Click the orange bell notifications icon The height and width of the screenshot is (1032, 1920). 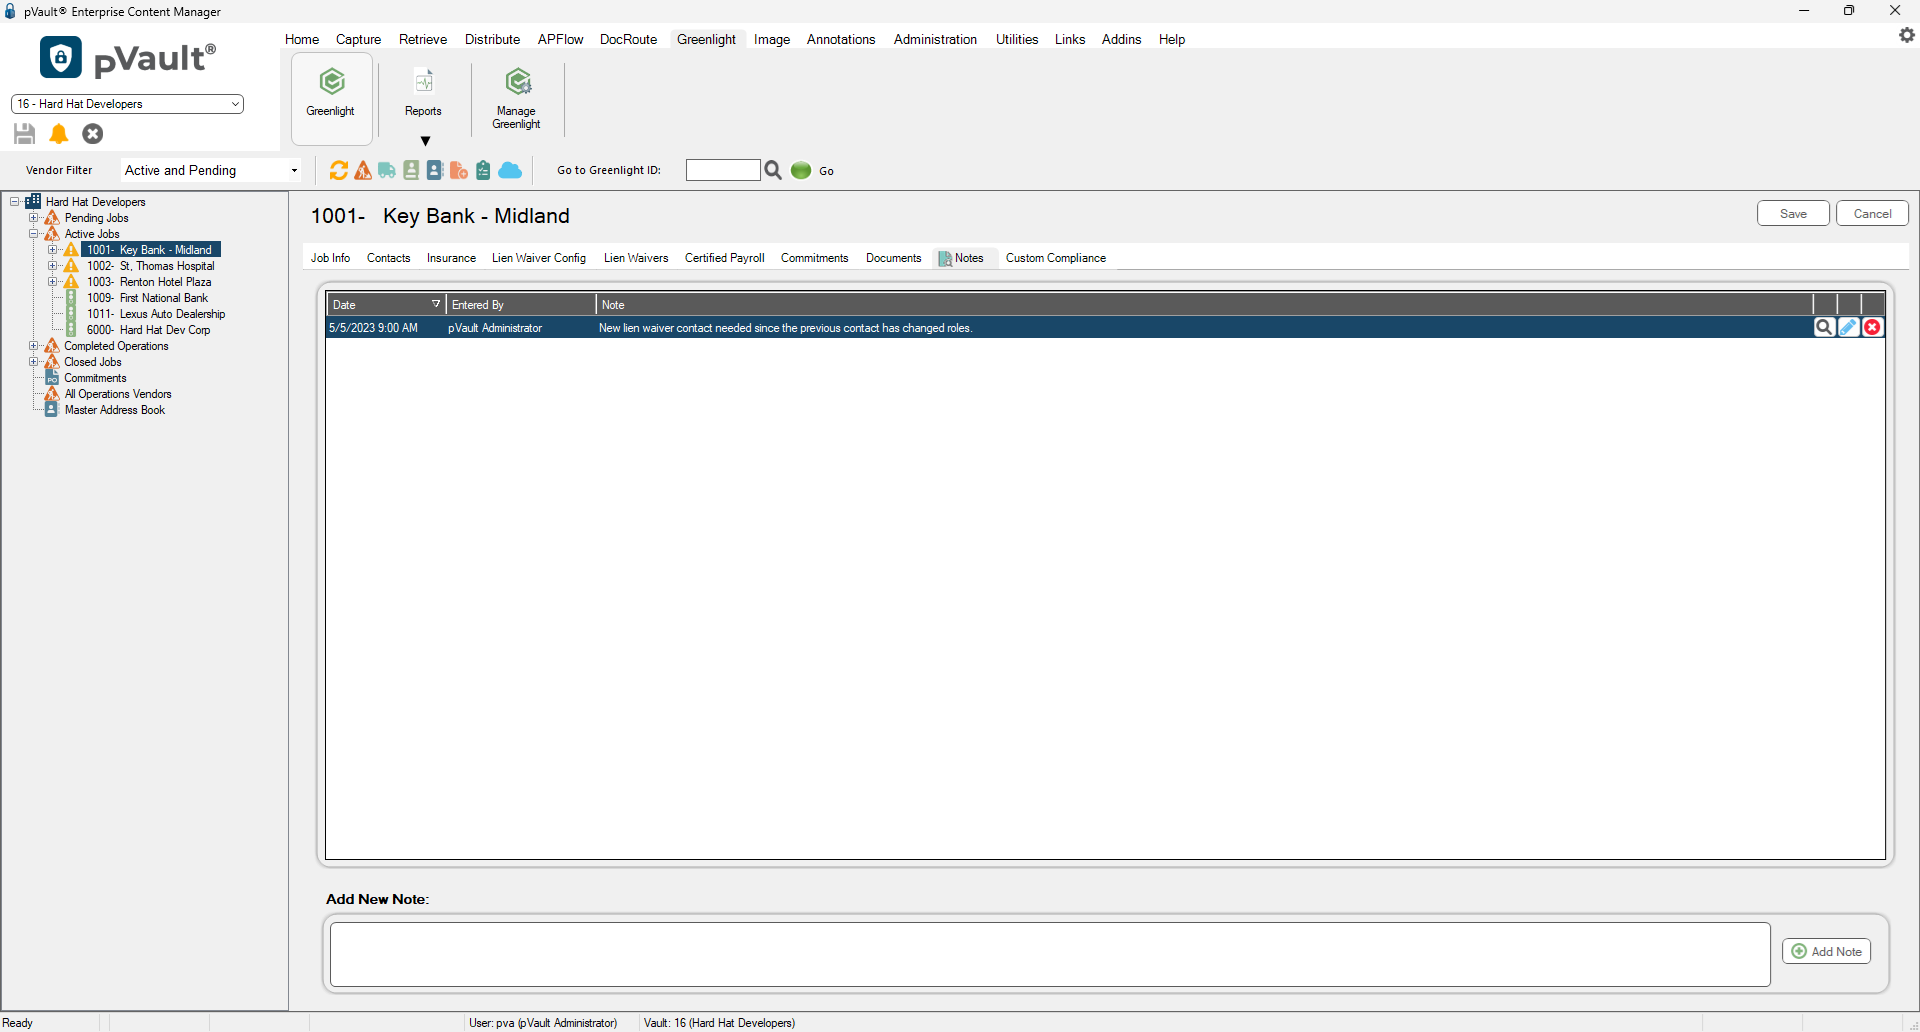pyautogui.click(x=59, y=134)
